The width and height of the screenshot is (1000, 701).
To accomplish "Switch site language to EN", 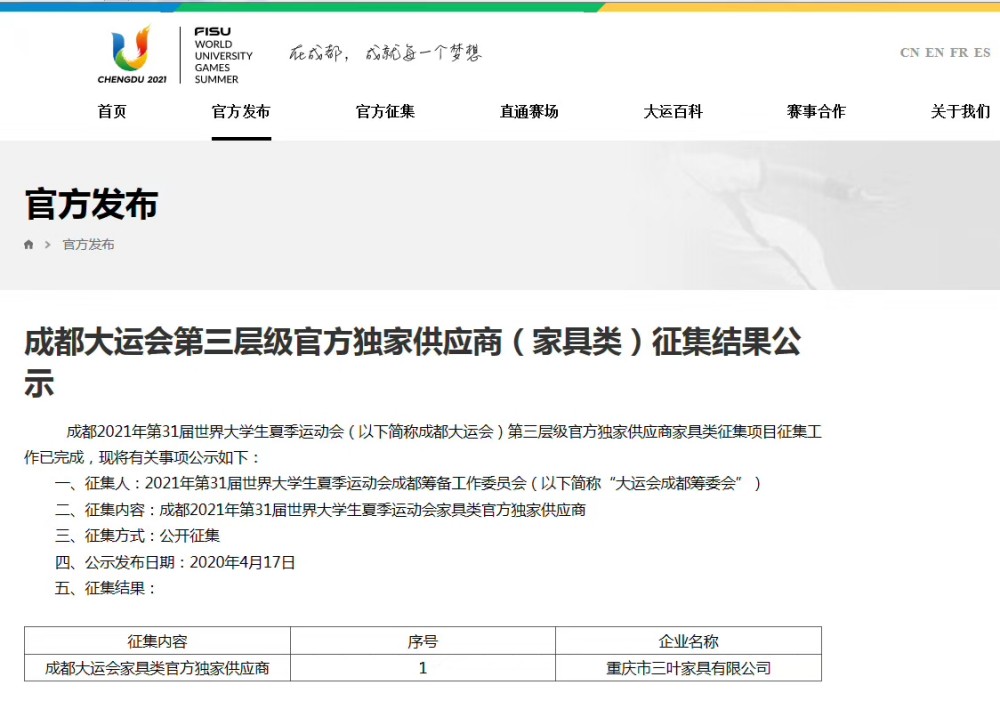I will [934, 53].
